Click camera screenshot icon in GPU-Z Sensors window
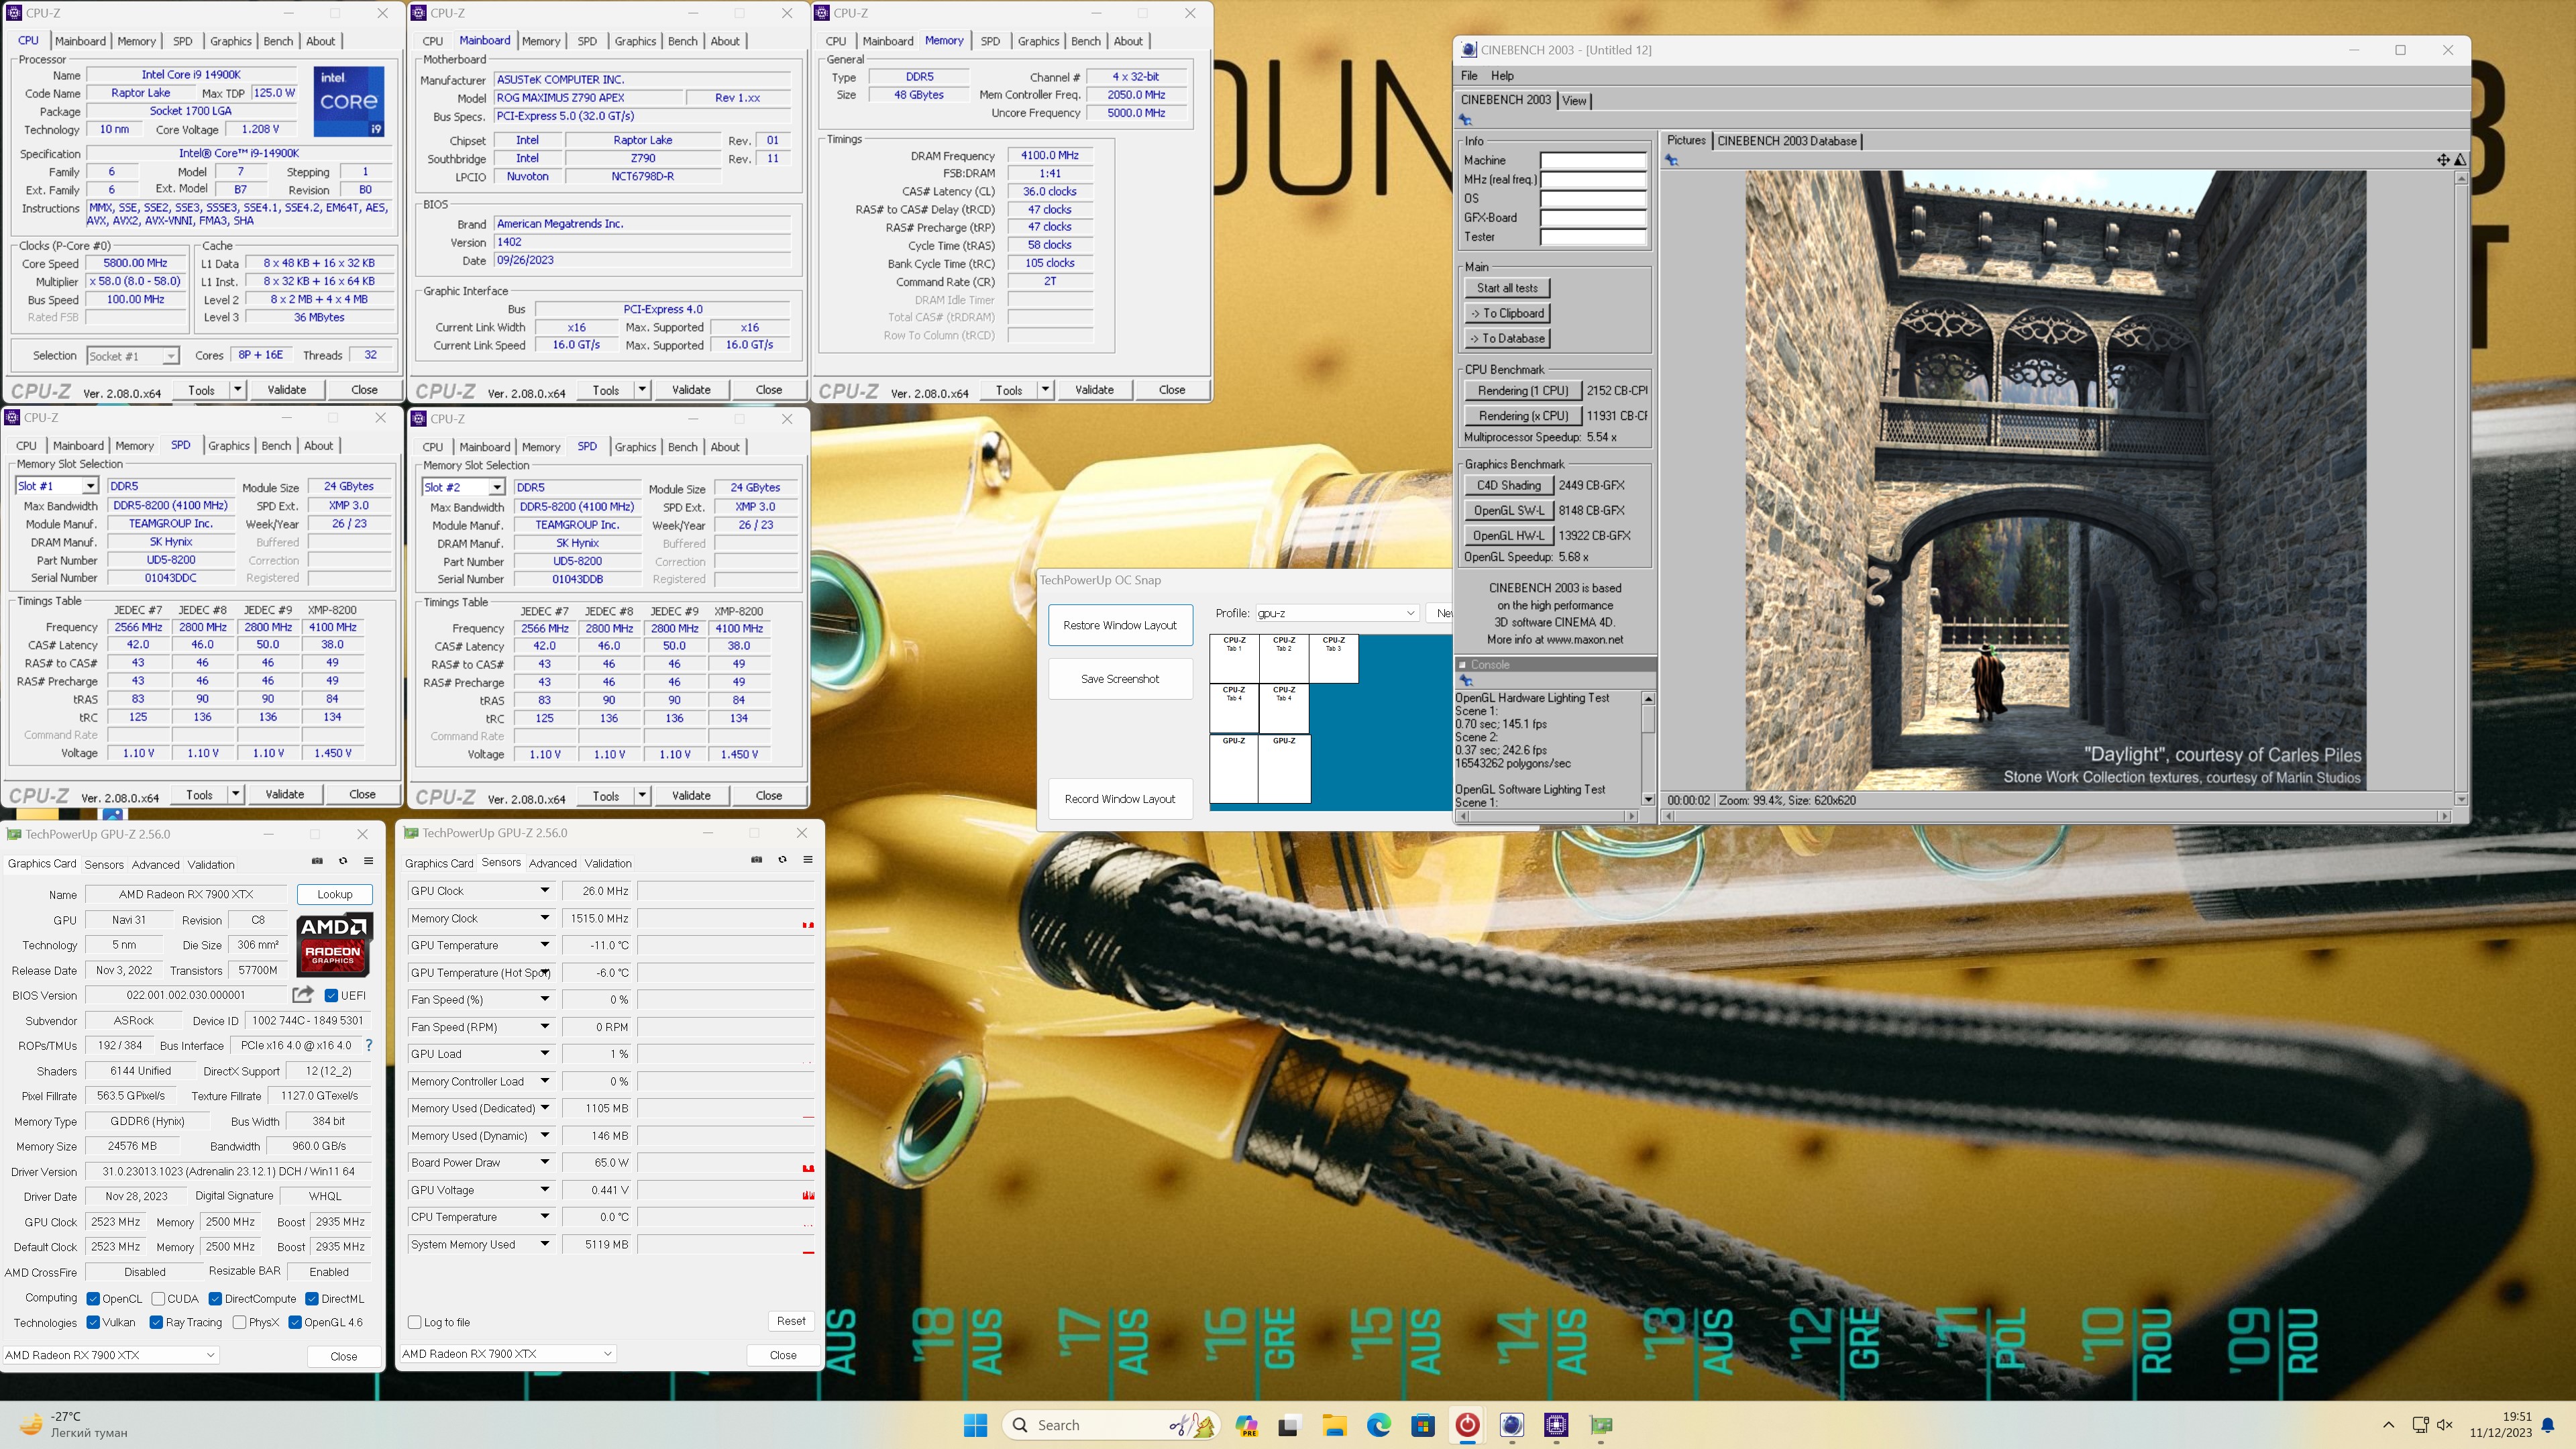The height and width of the screenshot is (1449, 2576). coord(757,860)
